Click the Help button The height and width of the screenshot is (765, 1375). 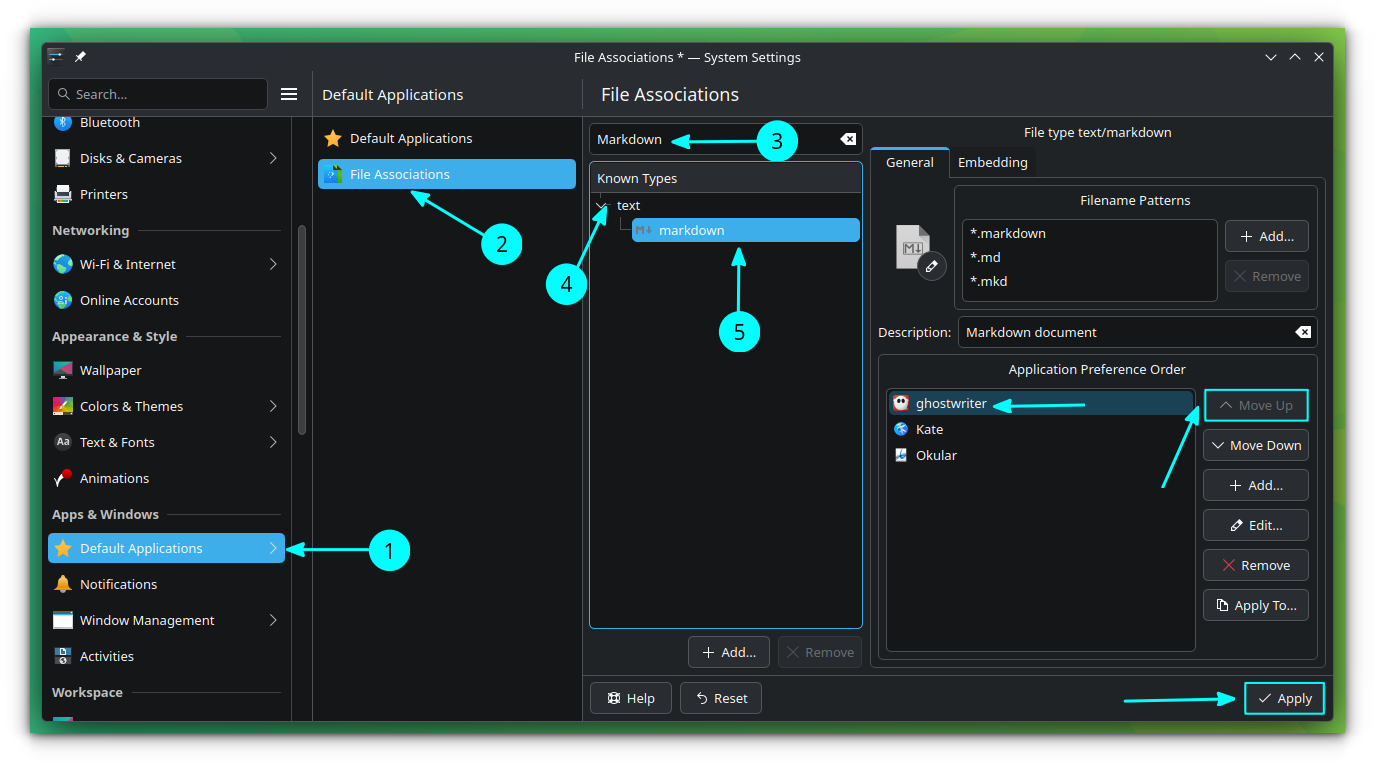(x=630, y=698)
